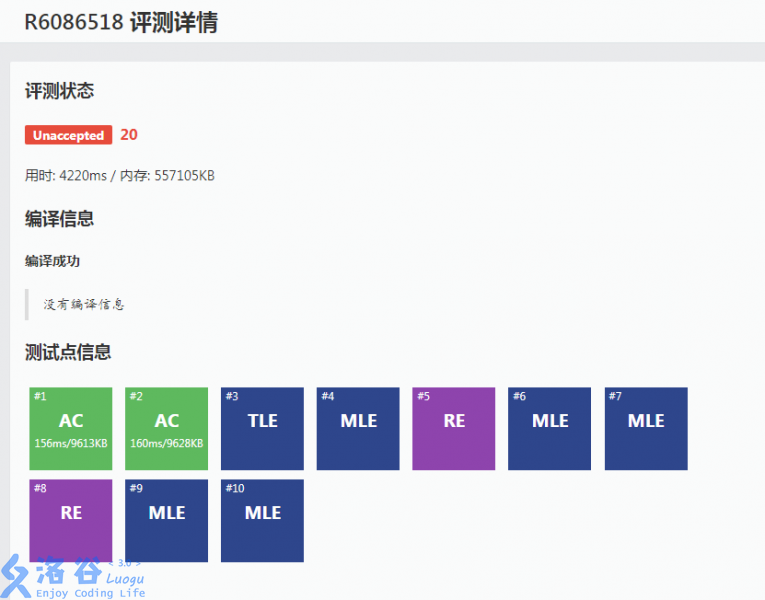Open test case #6 MLE tile
Viewport: 765px width, 600px height.
(549, 429)
